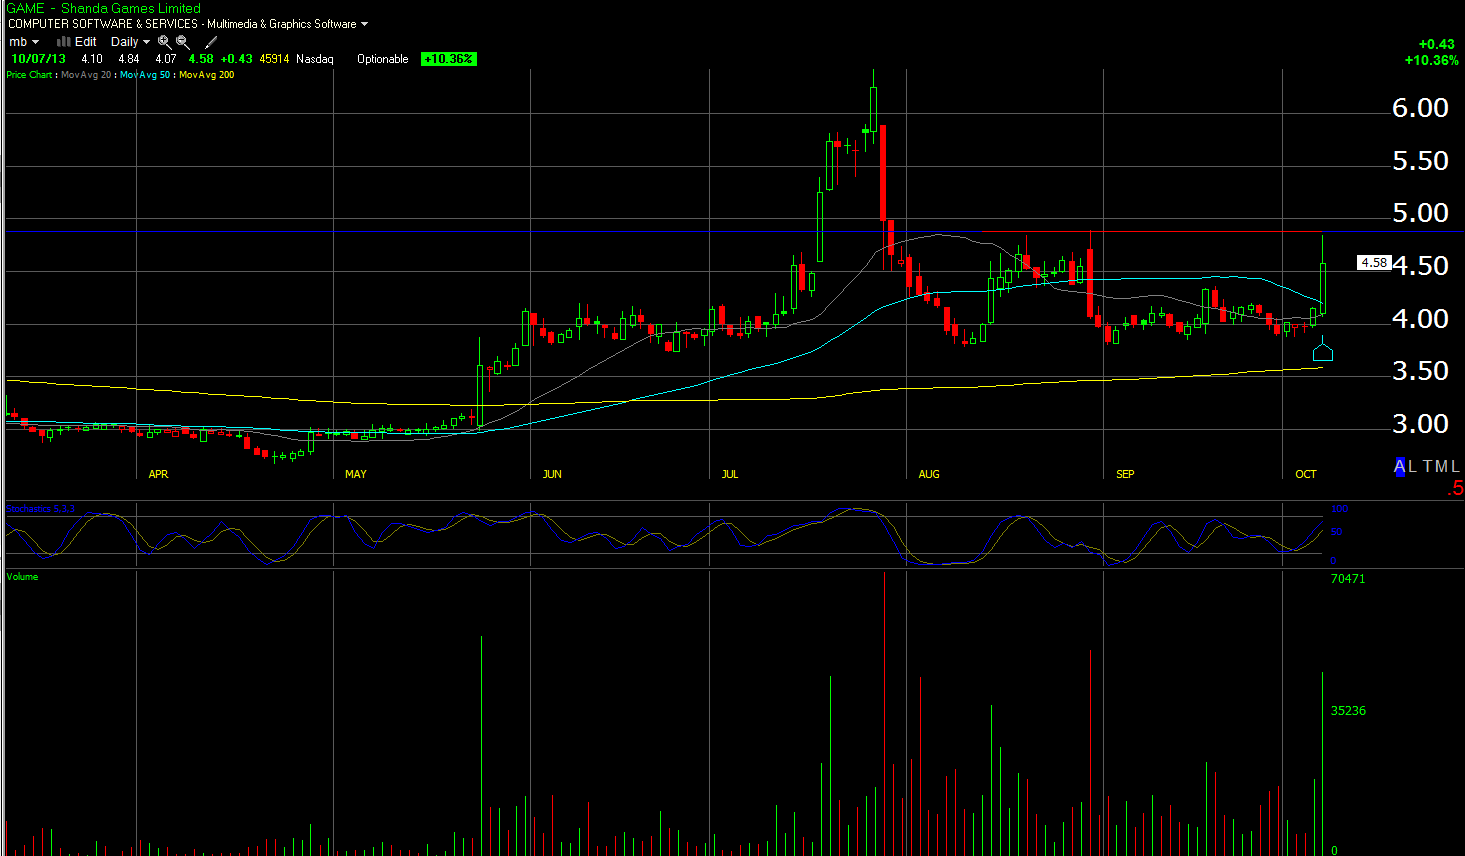This screenshot has width=1465, height=856.
Task: Click the MovAvg 50 legend label
Action: (145, 75)
